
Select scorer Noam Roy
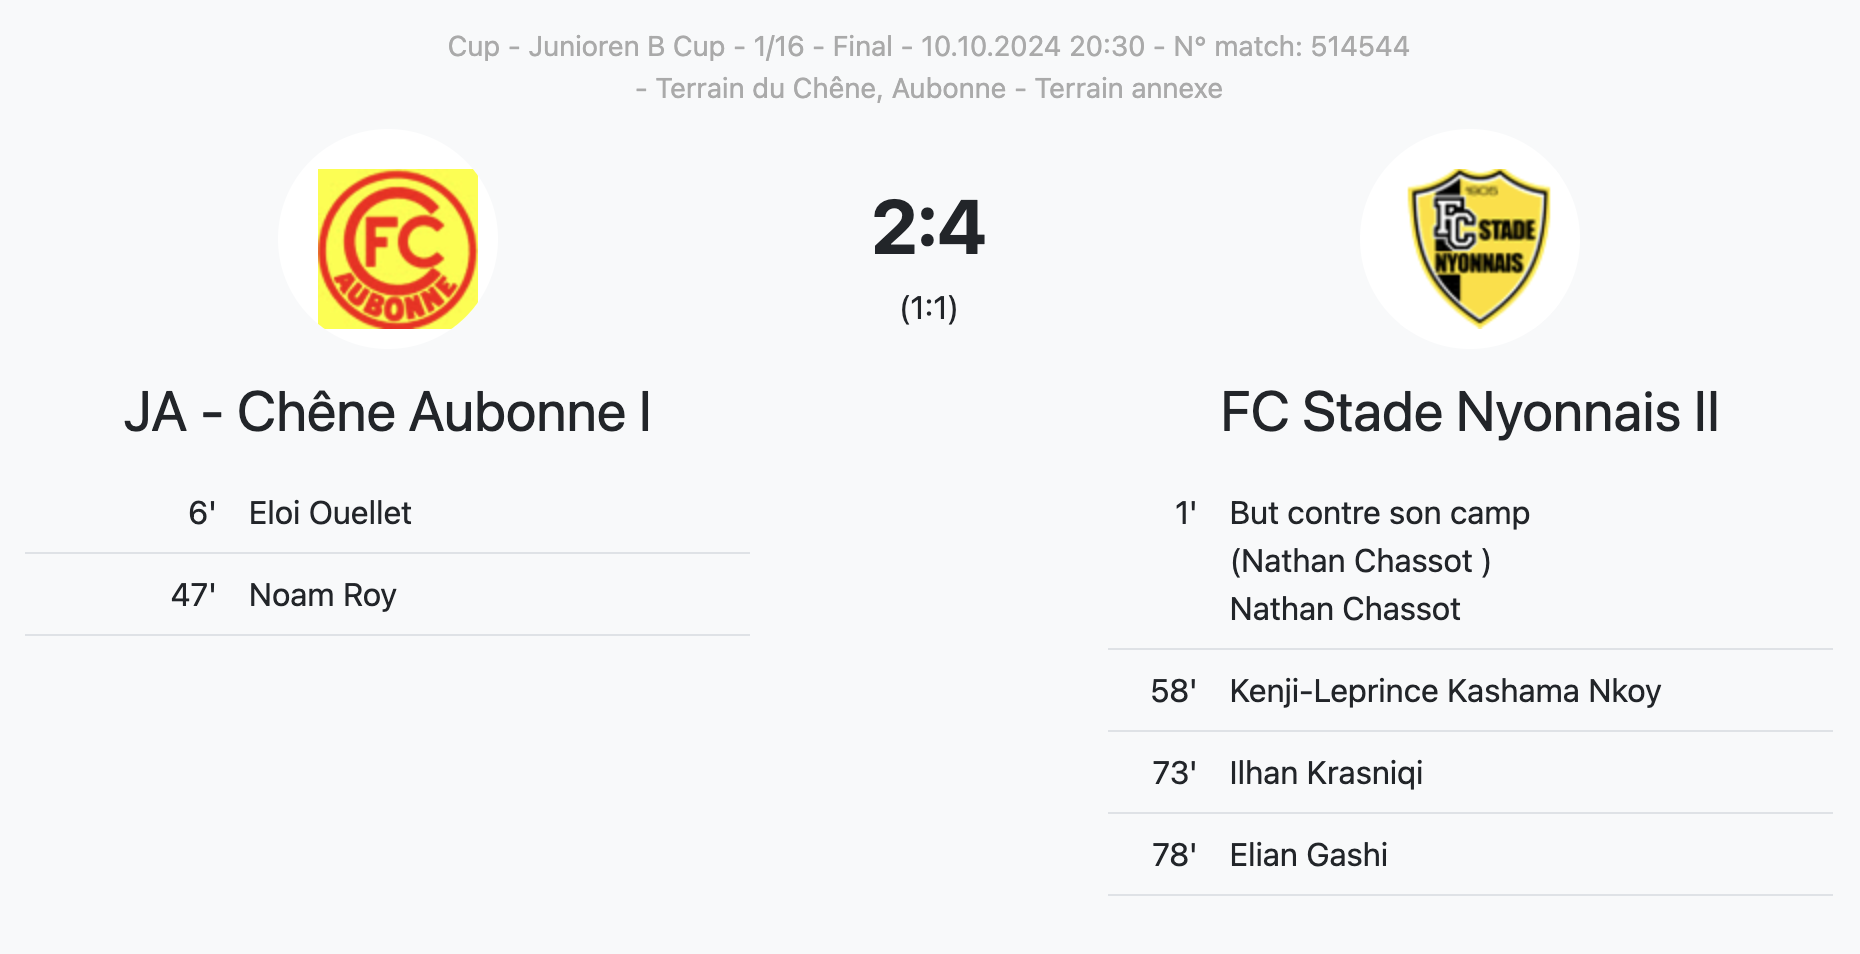coord(322,595)
